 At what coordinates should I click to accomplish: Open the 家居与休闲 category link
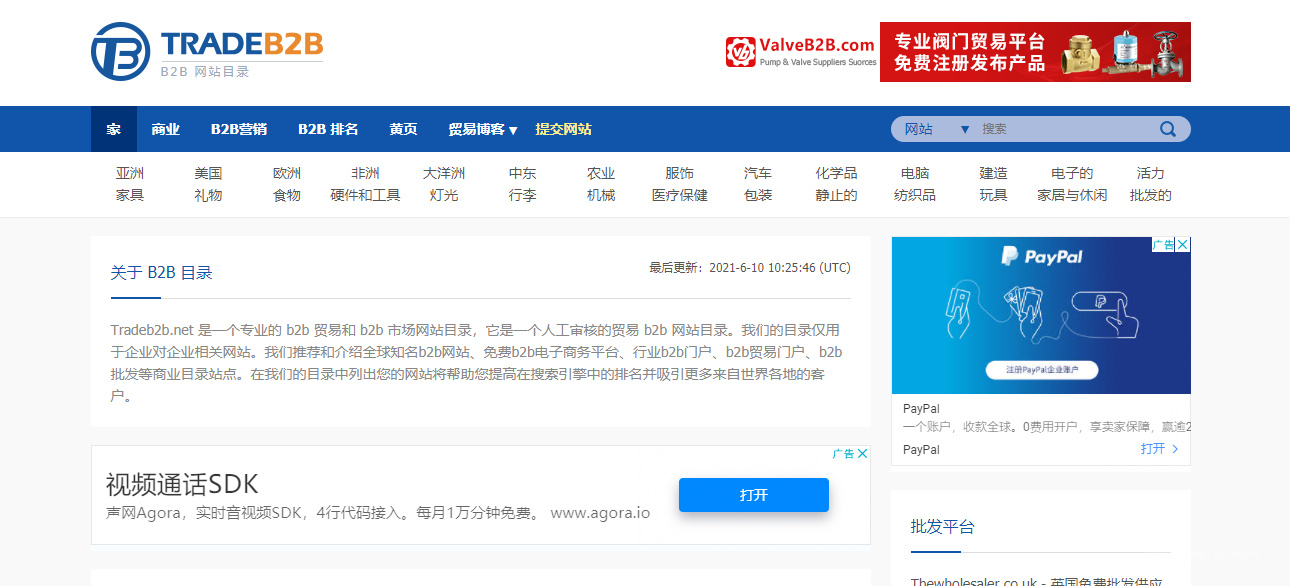(x=1072, y=195)
